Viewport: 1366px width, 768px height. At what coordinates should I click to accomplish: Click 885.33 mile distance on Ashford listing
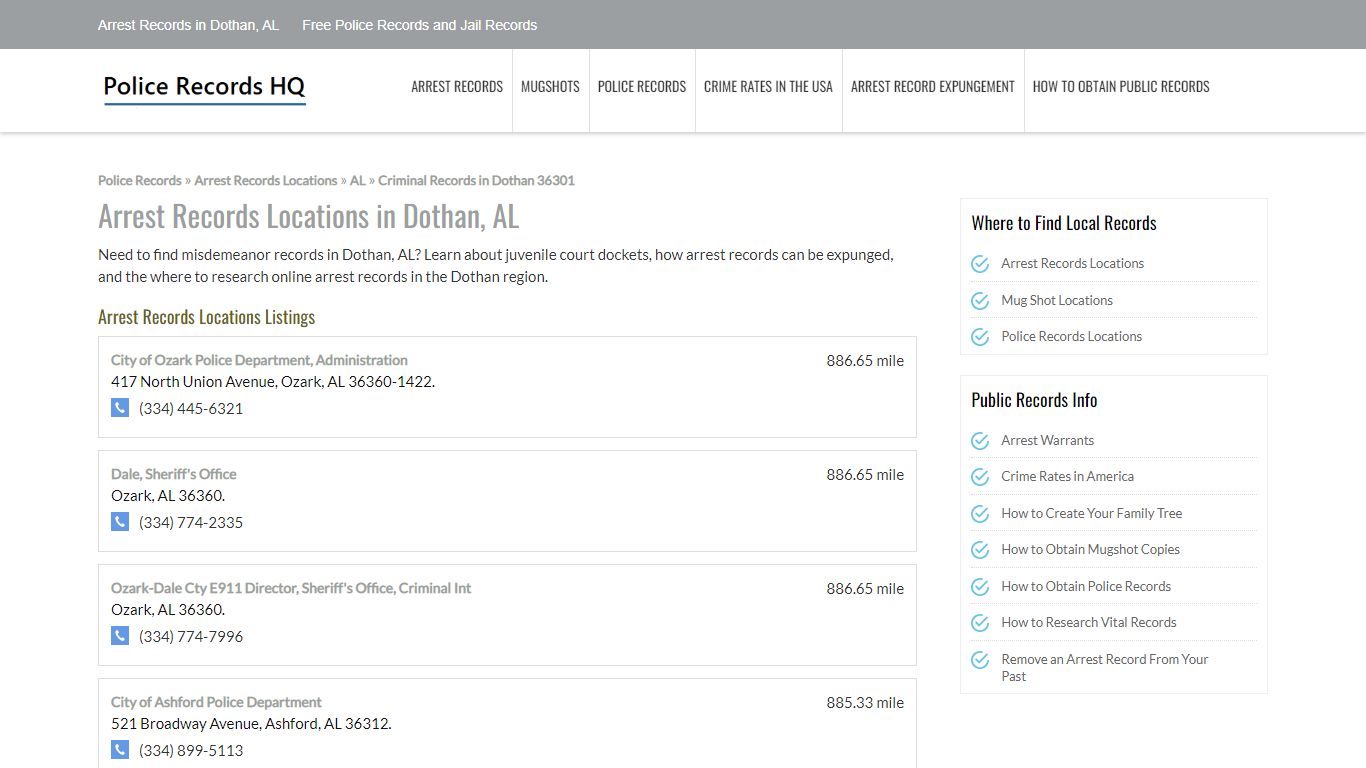(x=865, y=703)
